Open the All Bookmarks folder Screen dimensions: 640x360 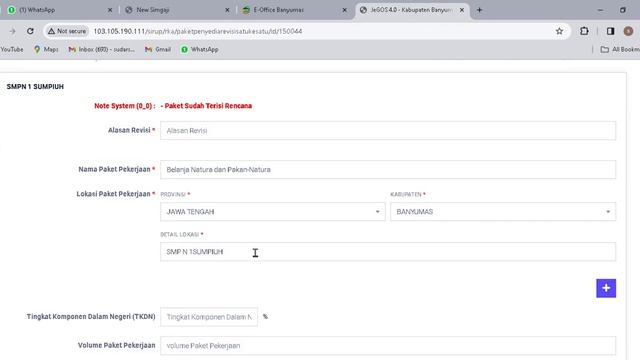point(620,49)
